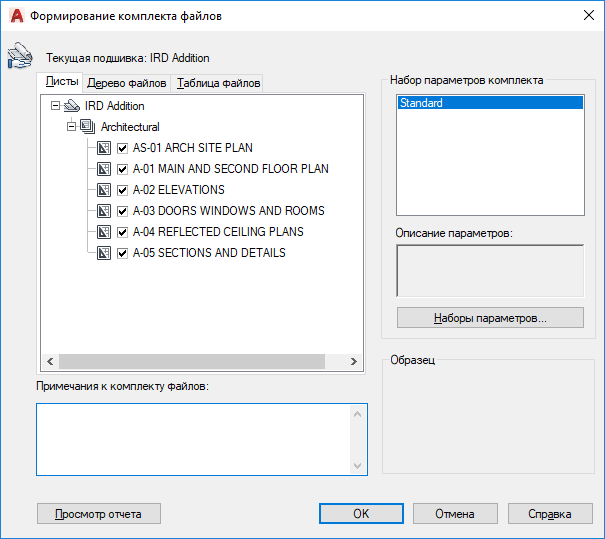This screenshot has width=605, height=539.
Task: Click the AS-01 ARCH SITE PLAN sheet icon
Action: (x=104, y=148)
